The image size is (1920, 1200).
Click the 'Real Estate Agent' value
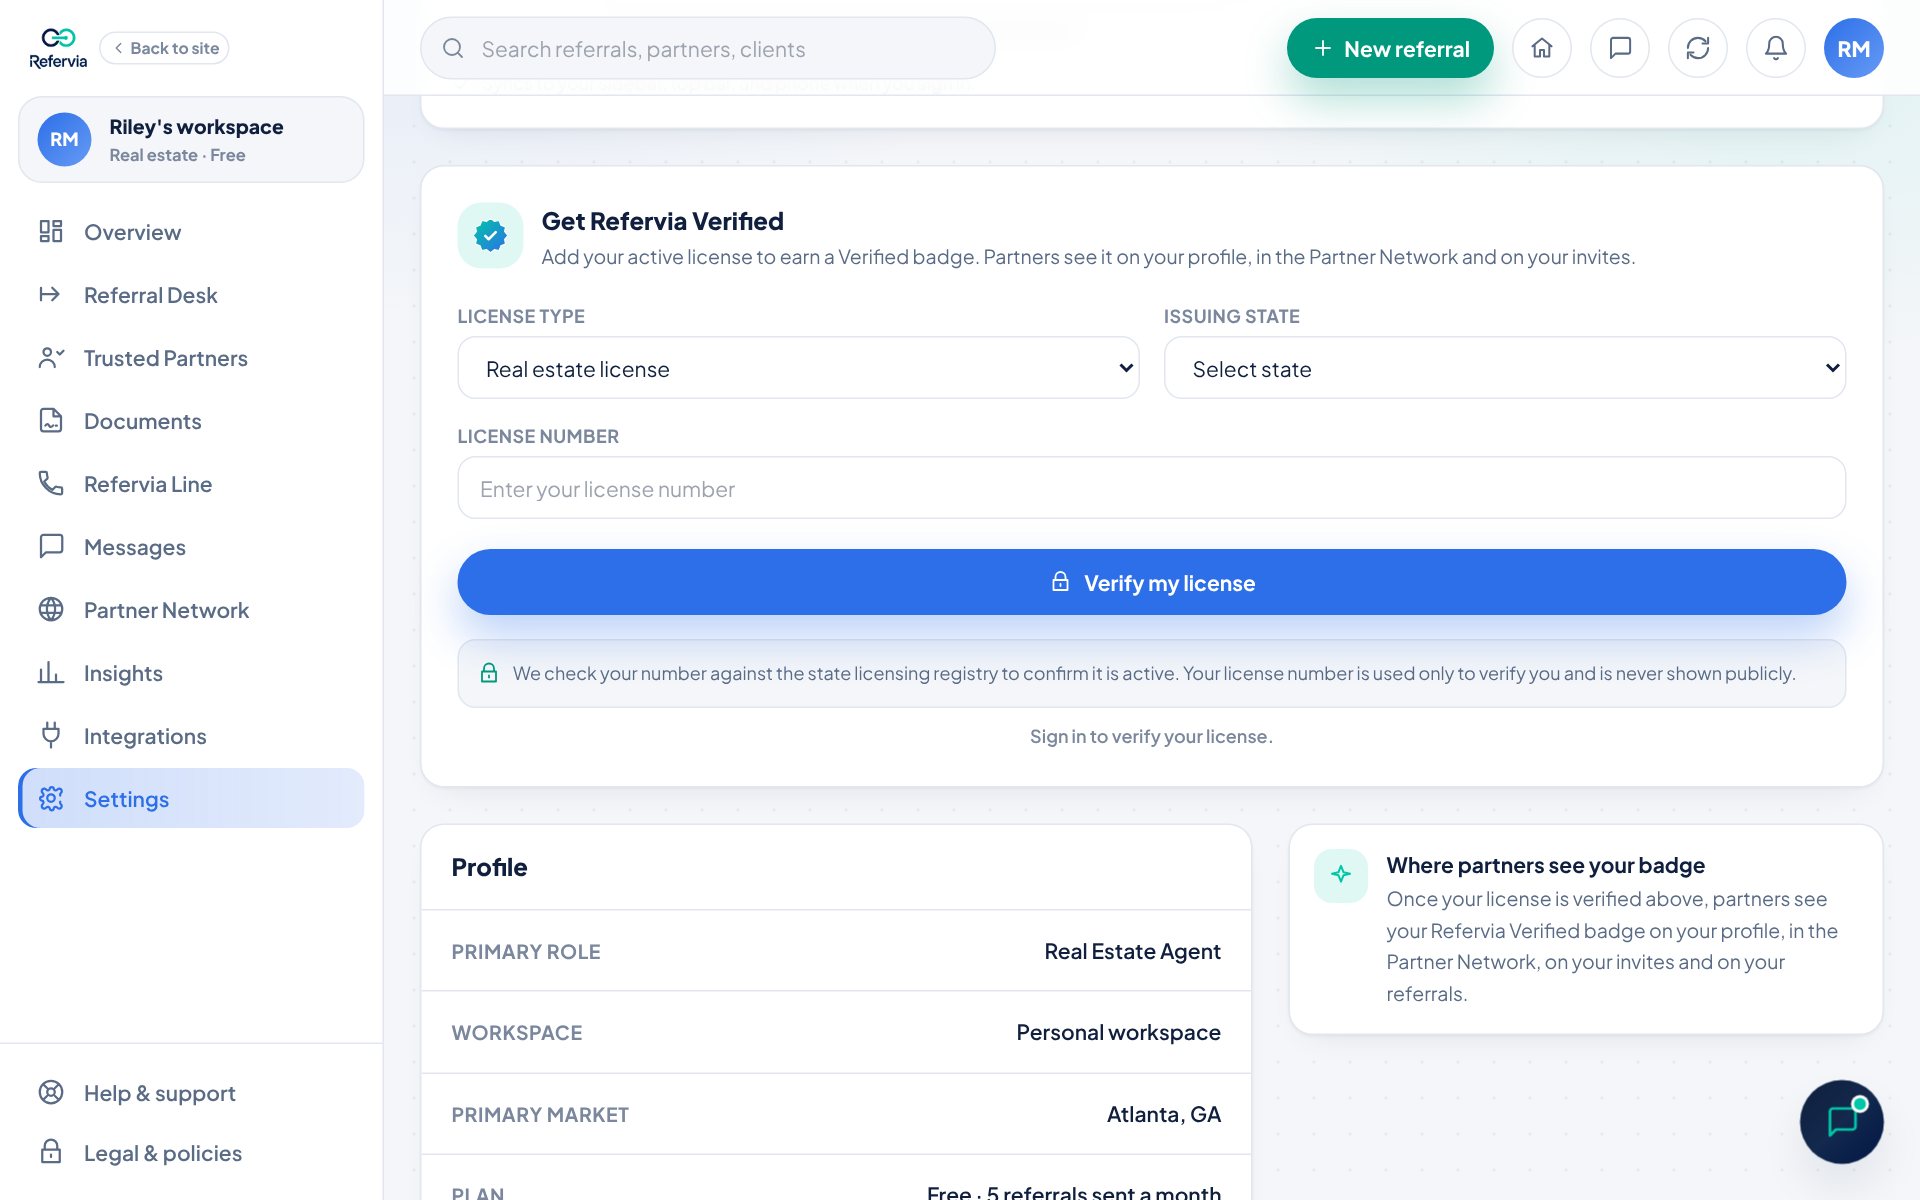(x=1132, y=951)
